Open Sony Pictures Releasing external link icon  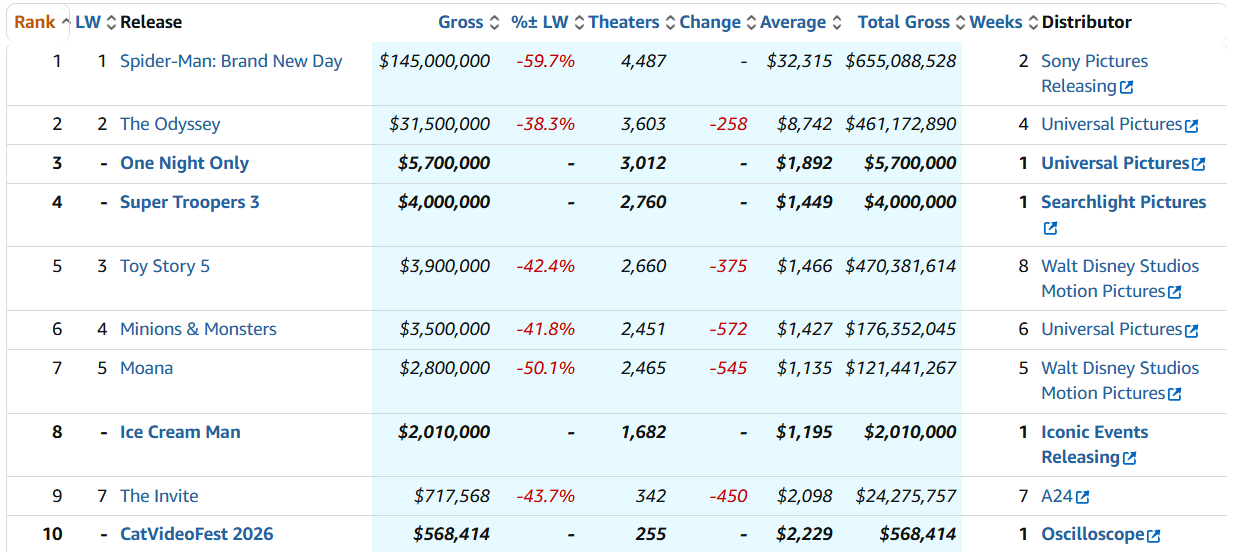pyautogui.click(x=1127, y=87)
